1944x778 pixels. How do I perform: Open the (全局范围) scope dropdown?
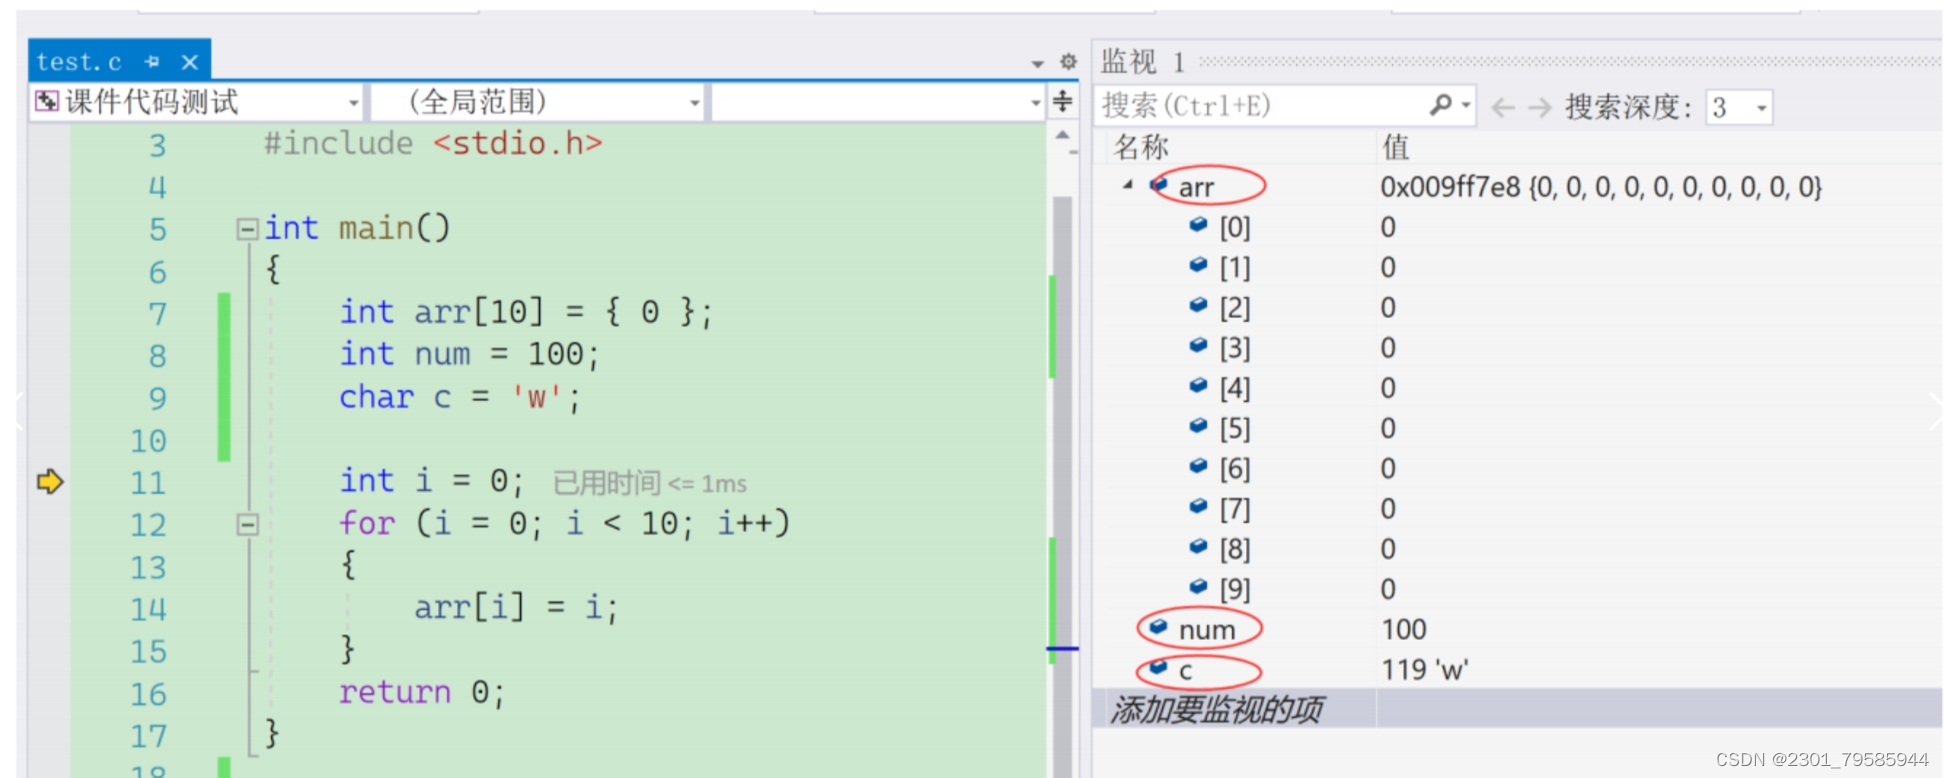coord(538,102)
